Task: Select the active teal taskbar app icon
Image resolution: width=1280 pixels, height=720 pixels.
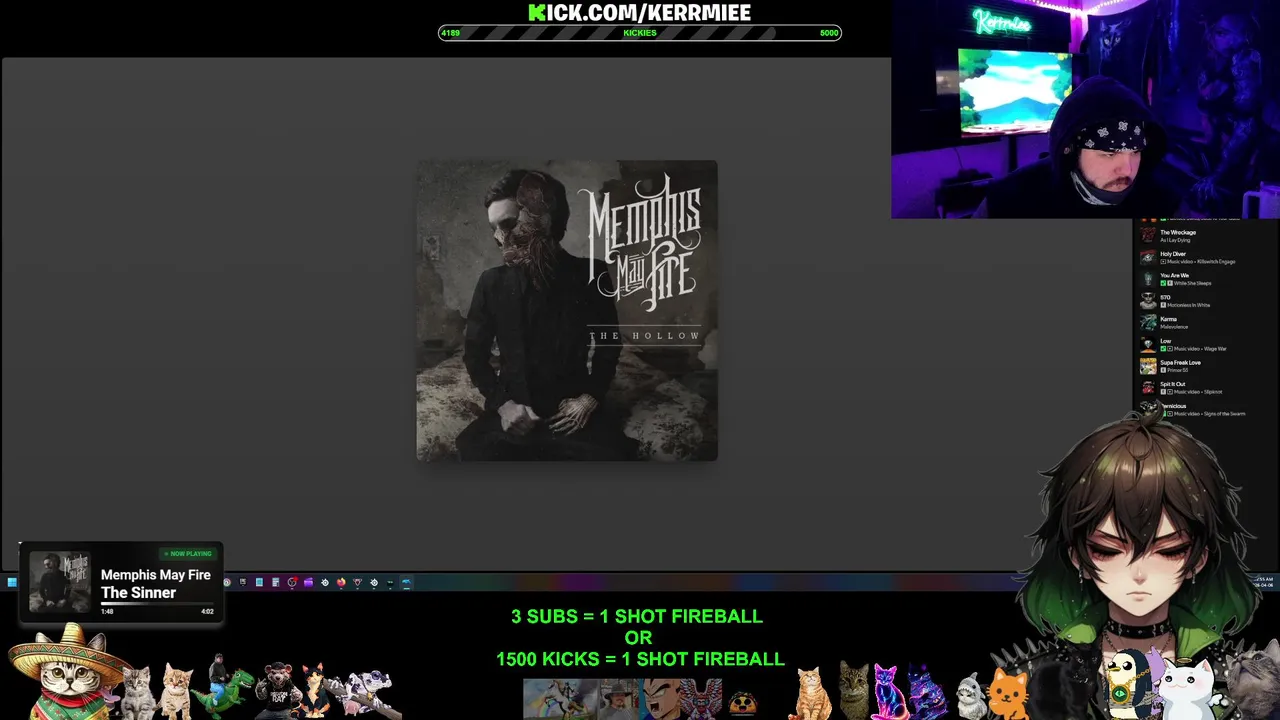Action: pyautogui.click(x=406, y=582)
